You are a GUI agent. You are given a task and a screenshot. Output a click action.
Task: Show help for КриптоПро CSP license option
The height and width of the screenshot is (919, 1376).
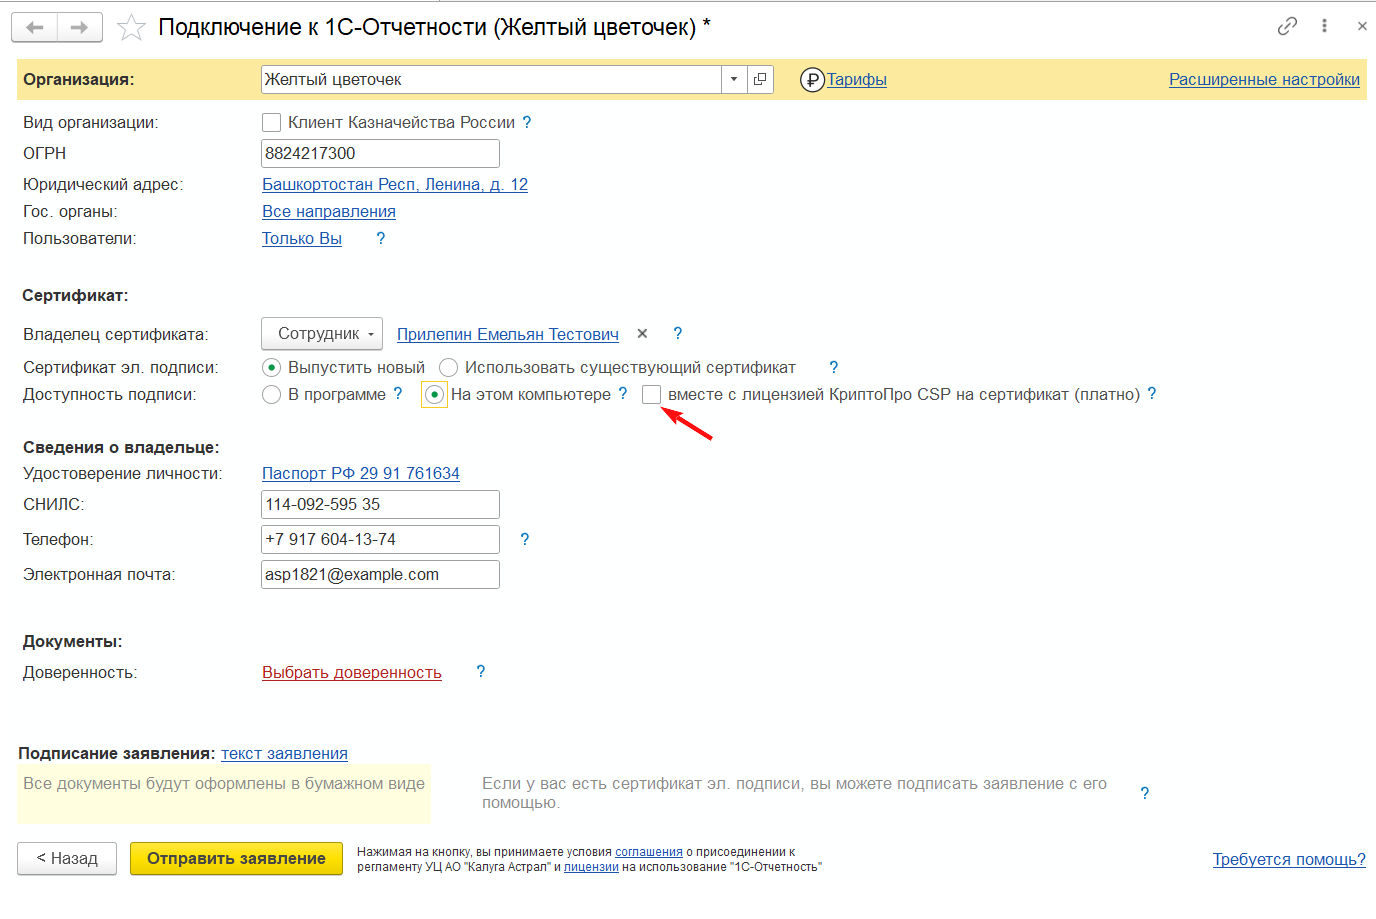click(1152, 394)
